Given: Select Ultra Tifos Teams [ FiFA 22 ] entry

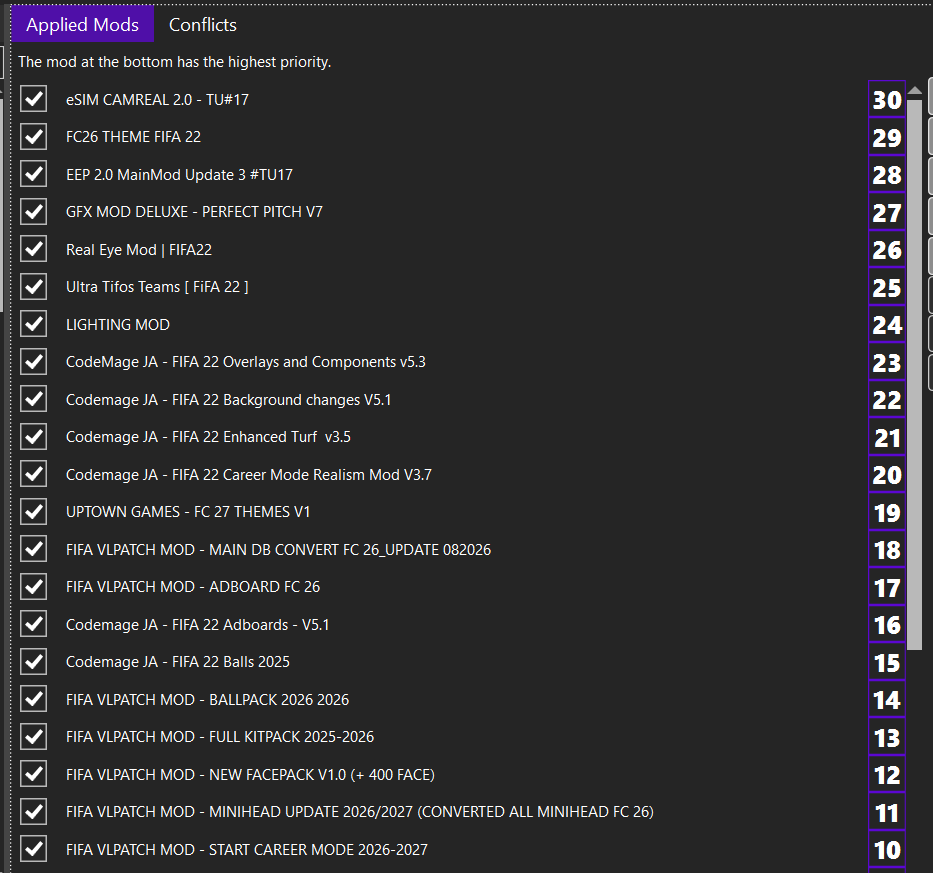Looking at the screenshot, I should click(157, 287).
